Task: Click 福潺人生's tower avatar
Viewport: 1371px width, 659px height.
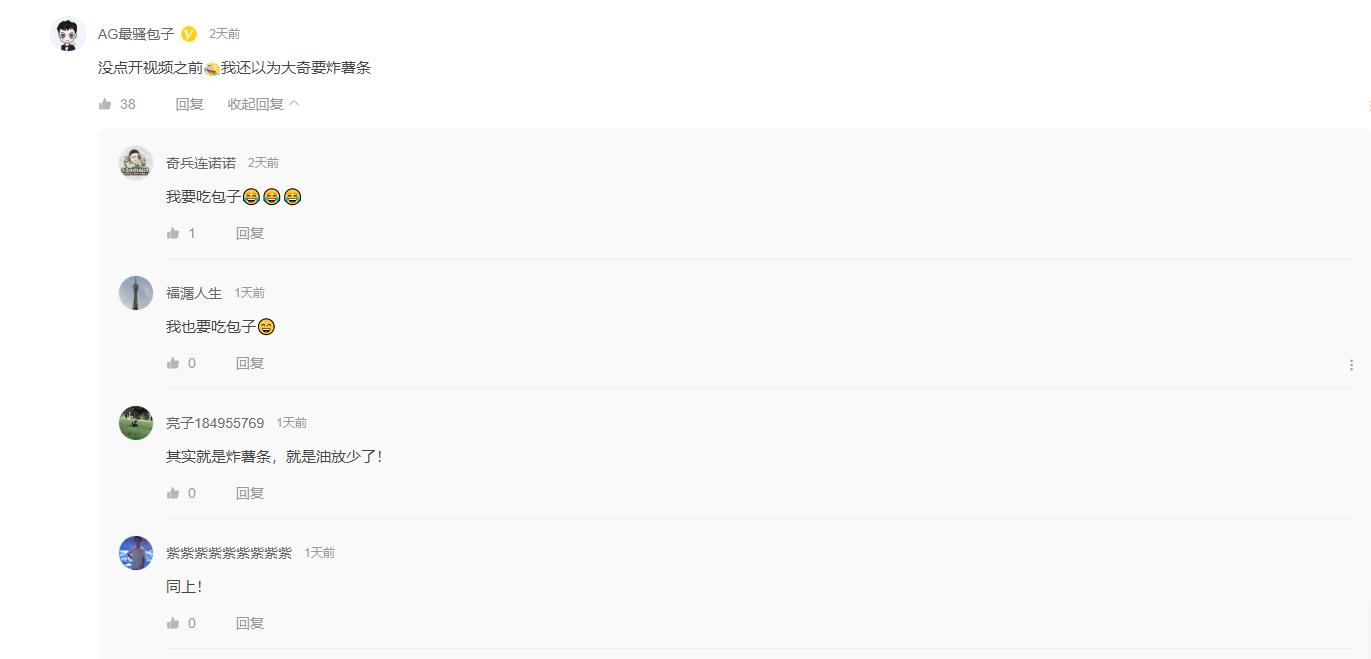Action: click(x=136, y=293)
